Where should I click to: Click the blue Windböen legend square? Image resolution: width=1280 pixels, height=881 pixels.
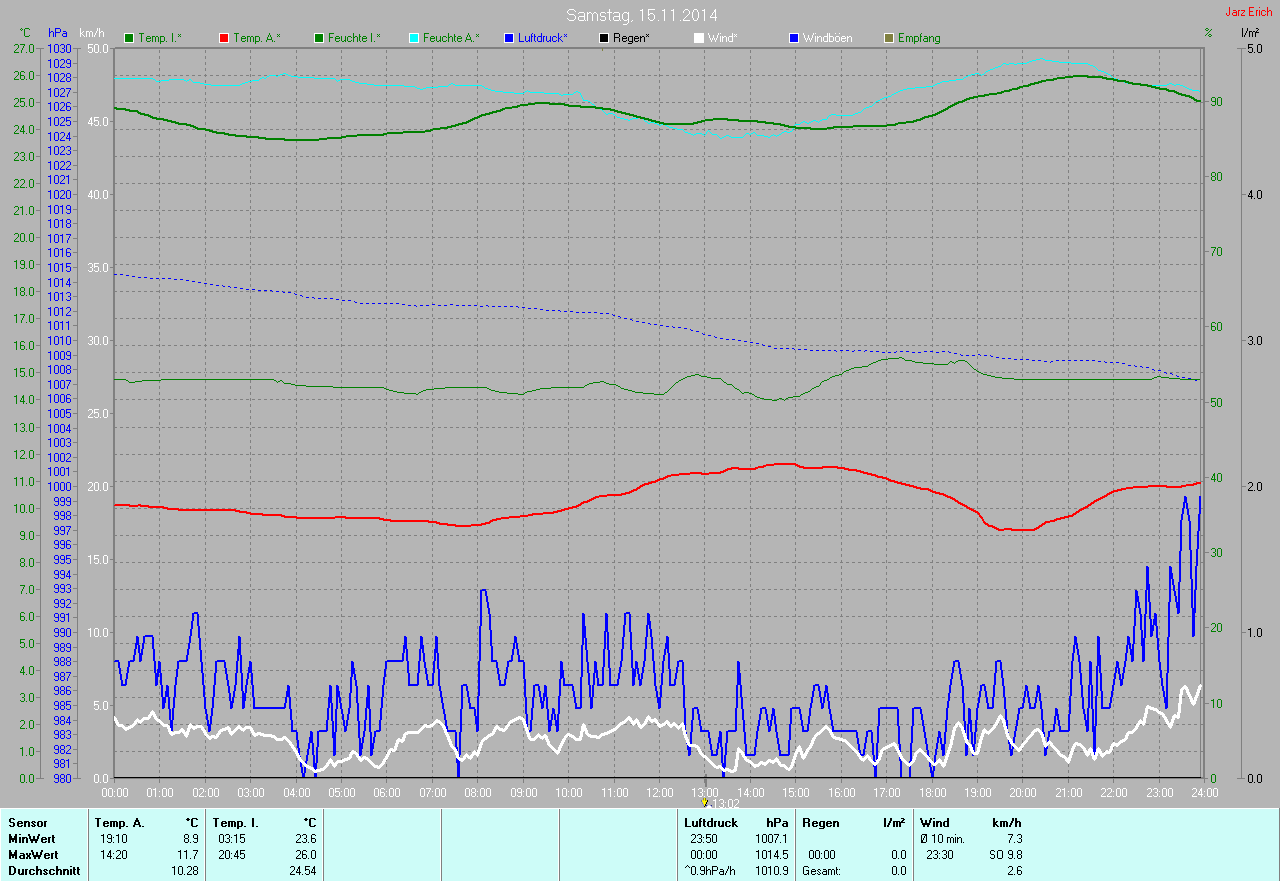794,38
